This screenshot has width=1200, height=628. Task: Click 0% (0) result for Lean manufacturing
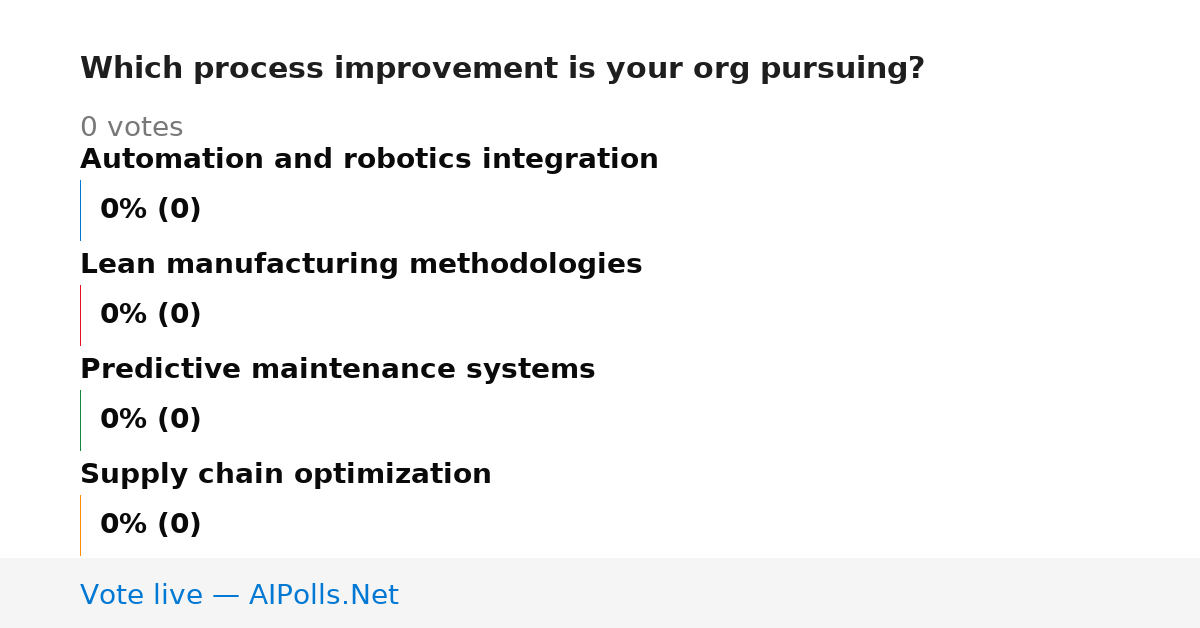pos(151,315)
